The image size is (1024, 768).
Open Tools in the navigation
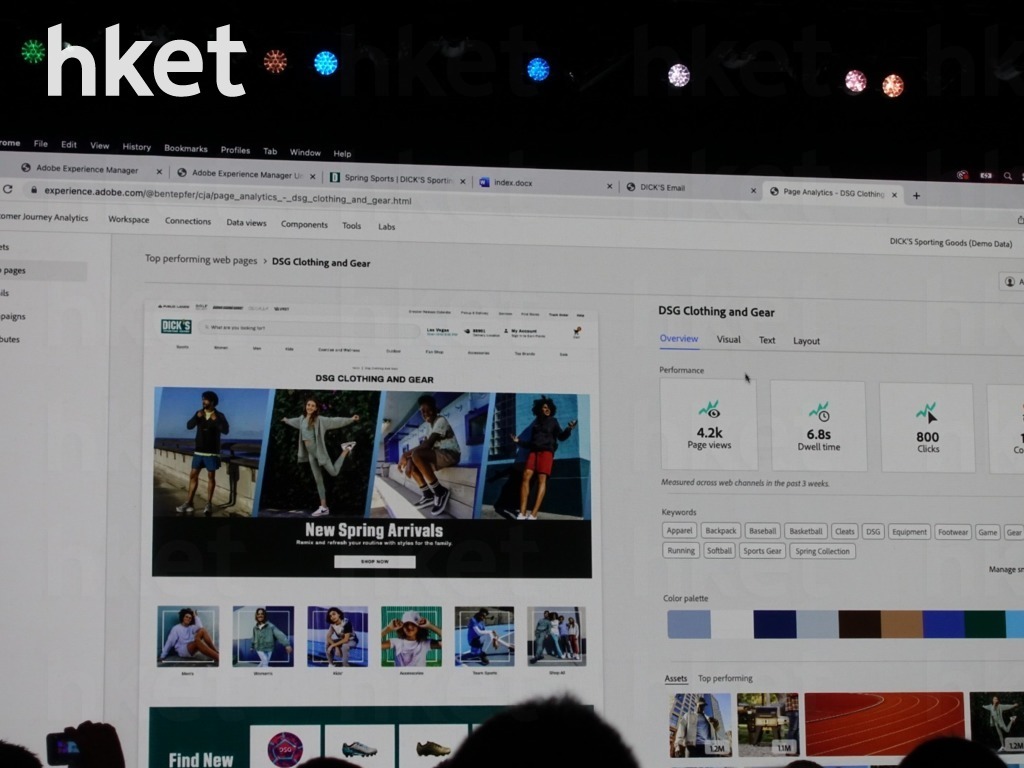click(351, 226)
